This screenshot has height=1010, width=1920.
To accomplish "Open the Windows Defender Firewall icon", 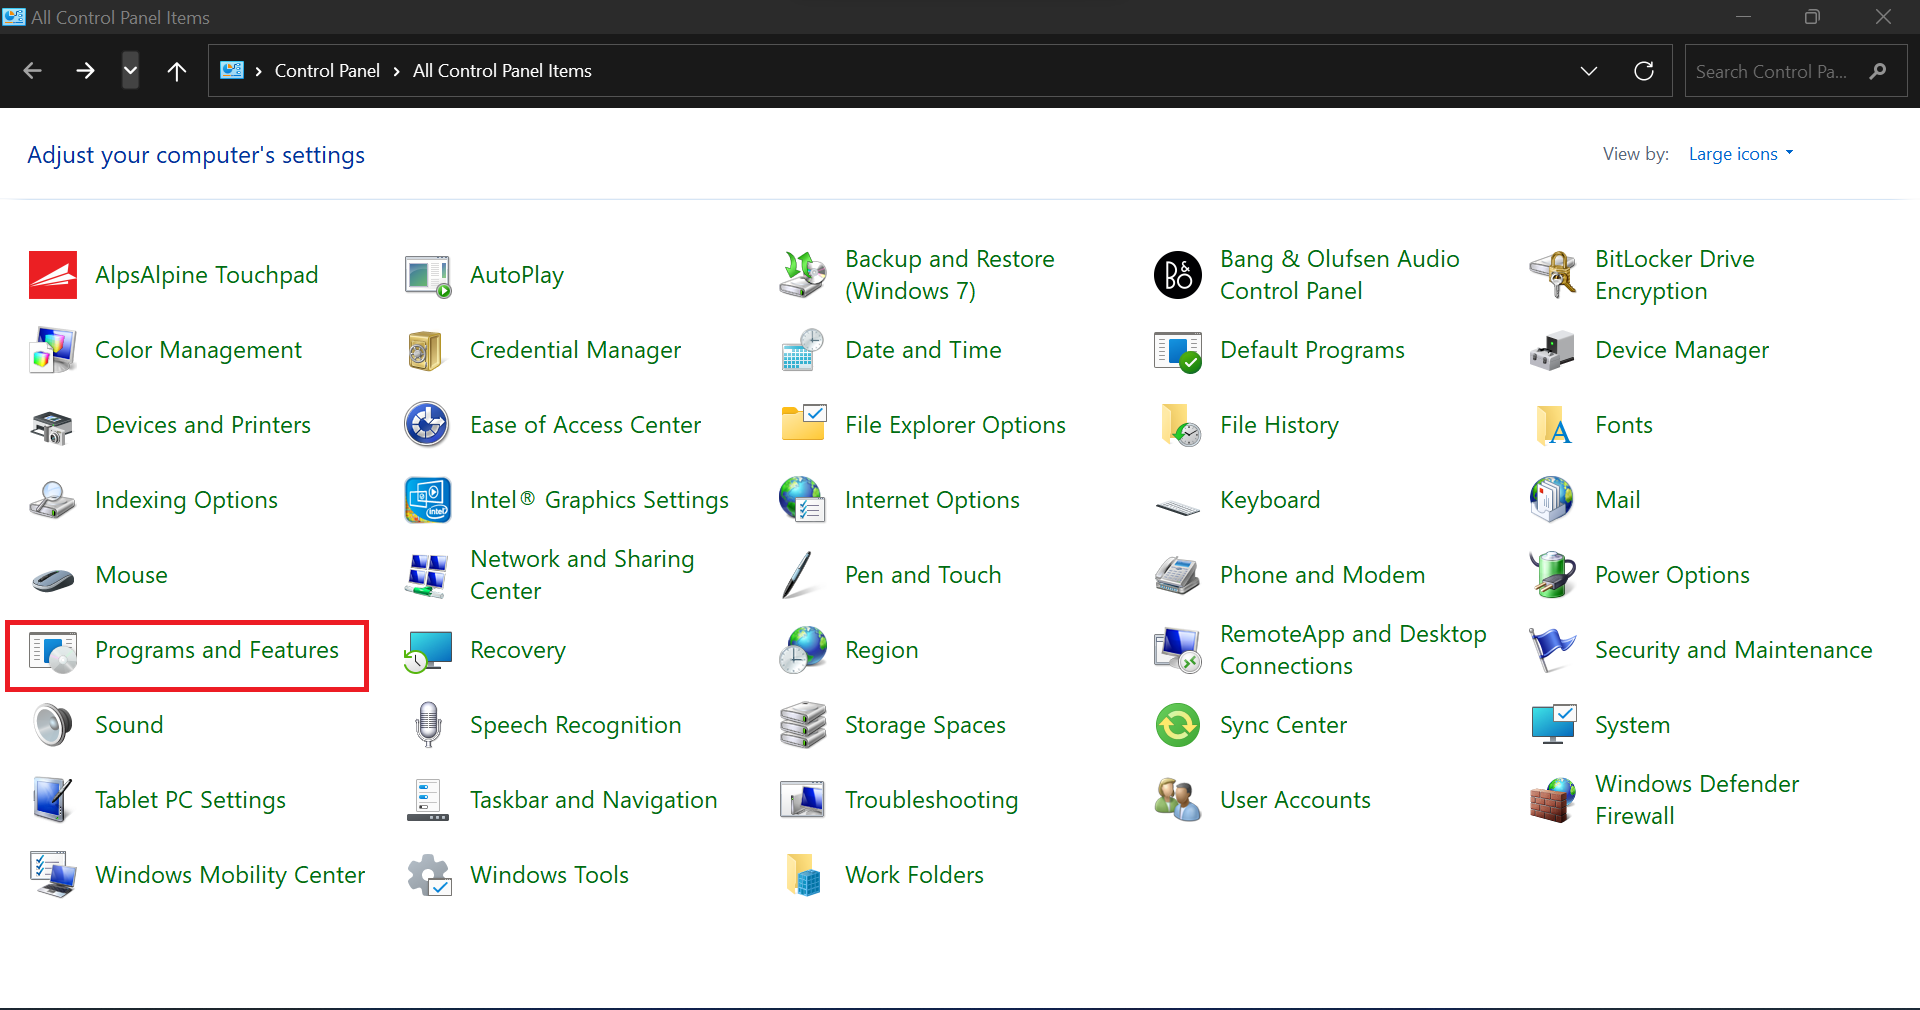I will 1553,800.
